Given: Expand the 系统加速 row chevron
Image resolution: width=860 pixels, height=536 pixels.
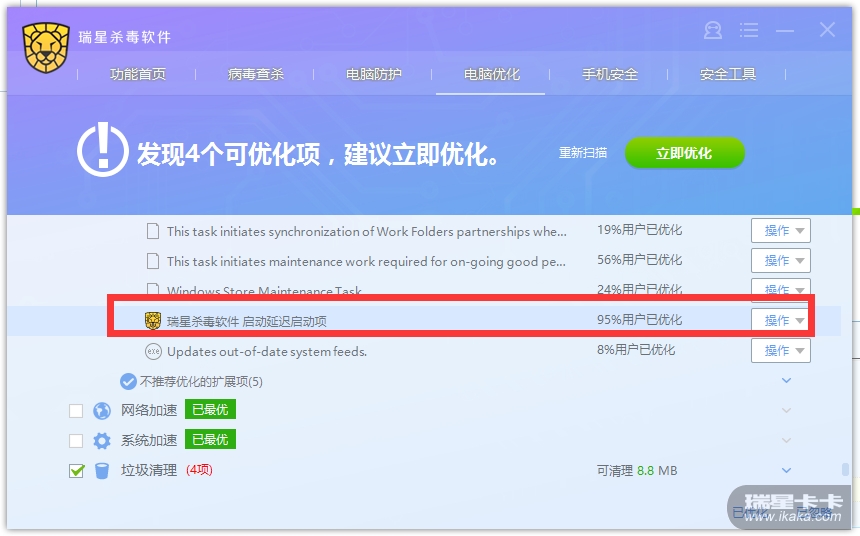Looking at the screenshot, I should (x=787, y=441).
